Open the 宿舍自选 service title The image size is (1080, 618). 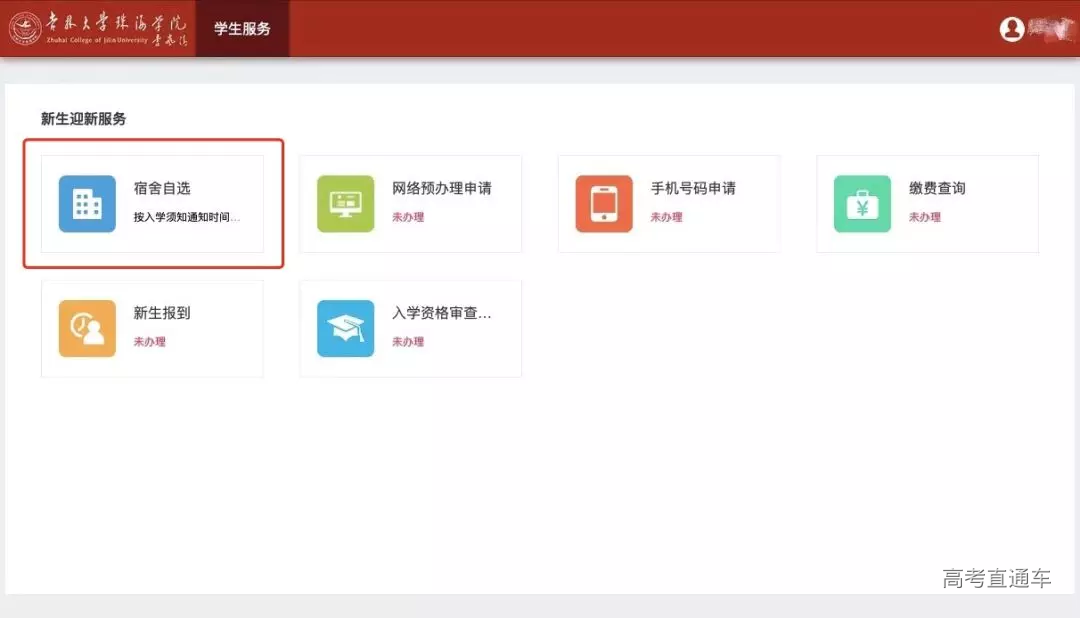[x=162, y=188]
